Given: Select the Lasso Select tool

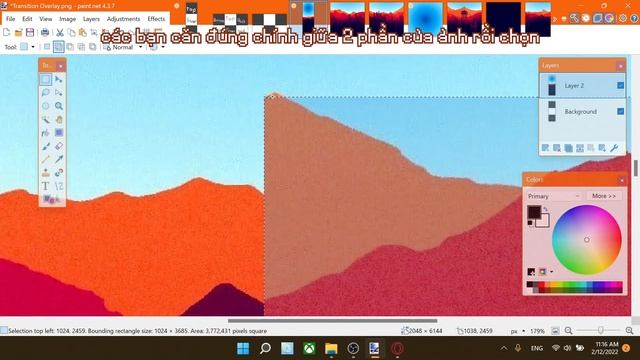Looking at the screenshot, I should coord(45,93).
